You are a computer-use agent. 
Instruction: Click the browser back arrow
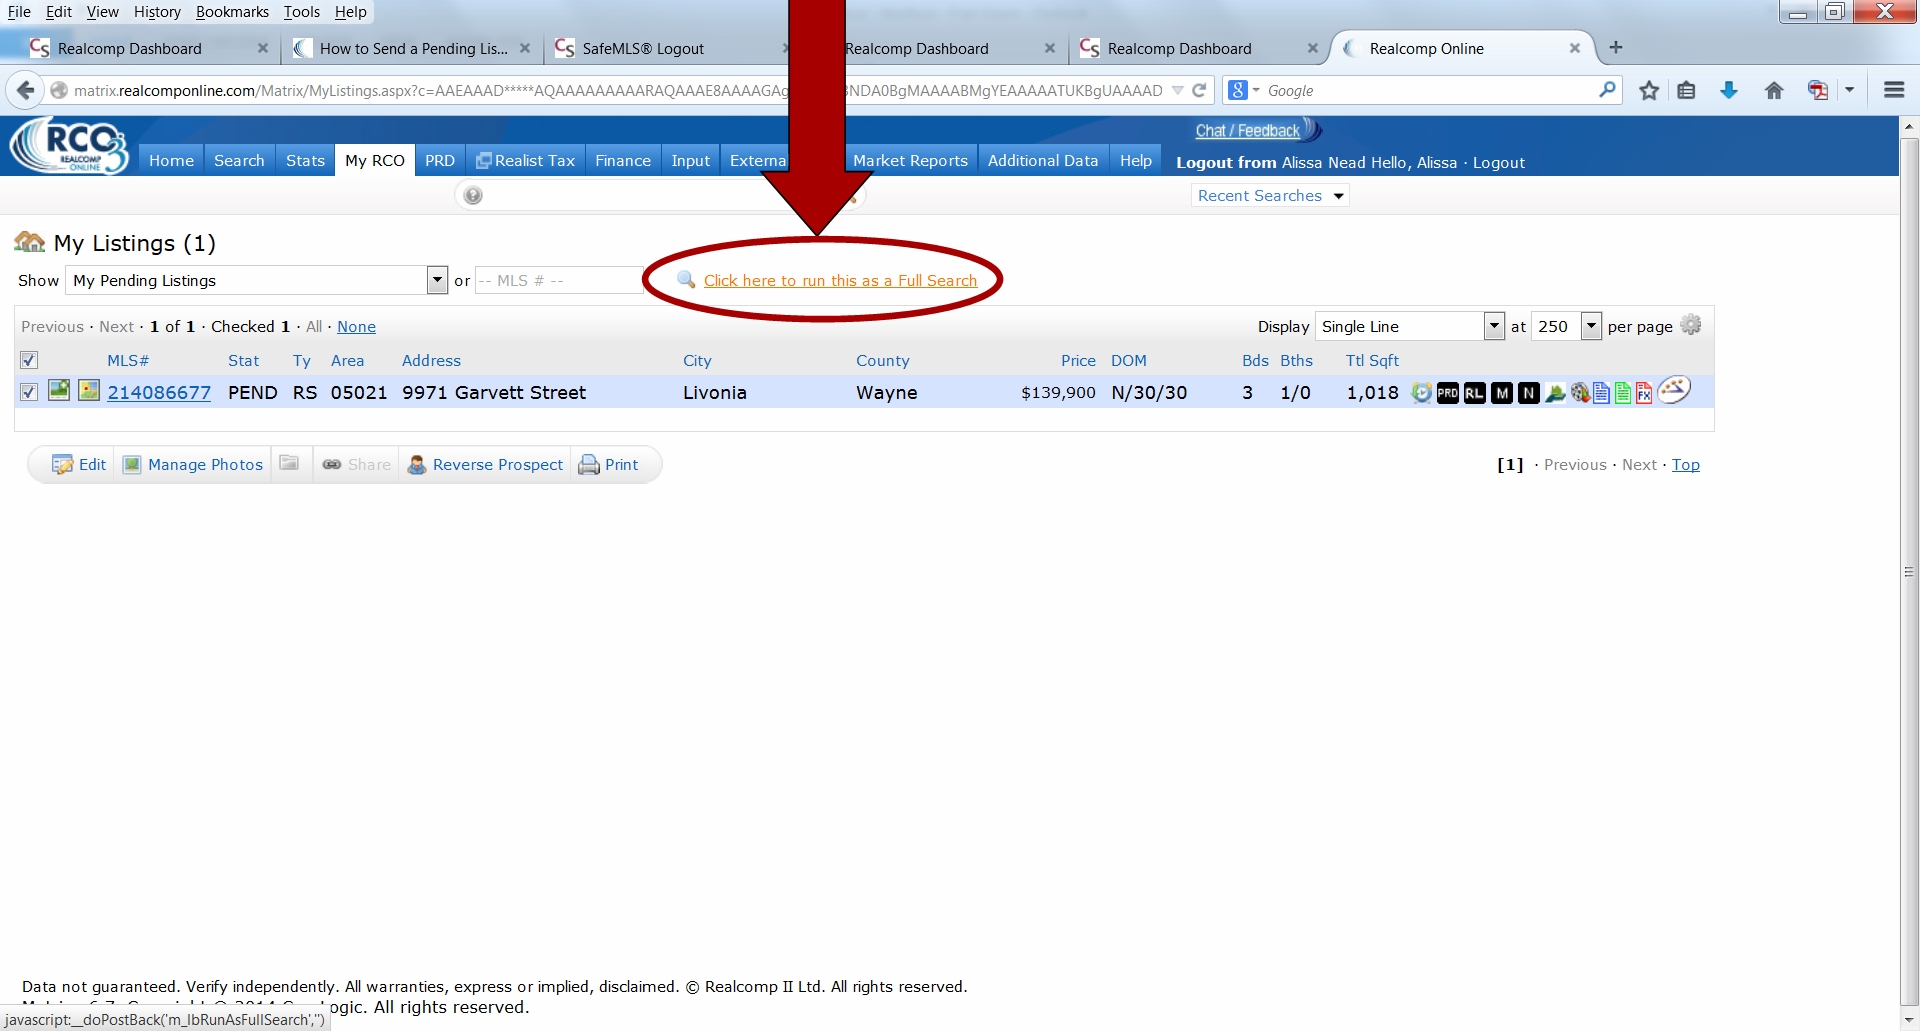(x=26, y=90)
